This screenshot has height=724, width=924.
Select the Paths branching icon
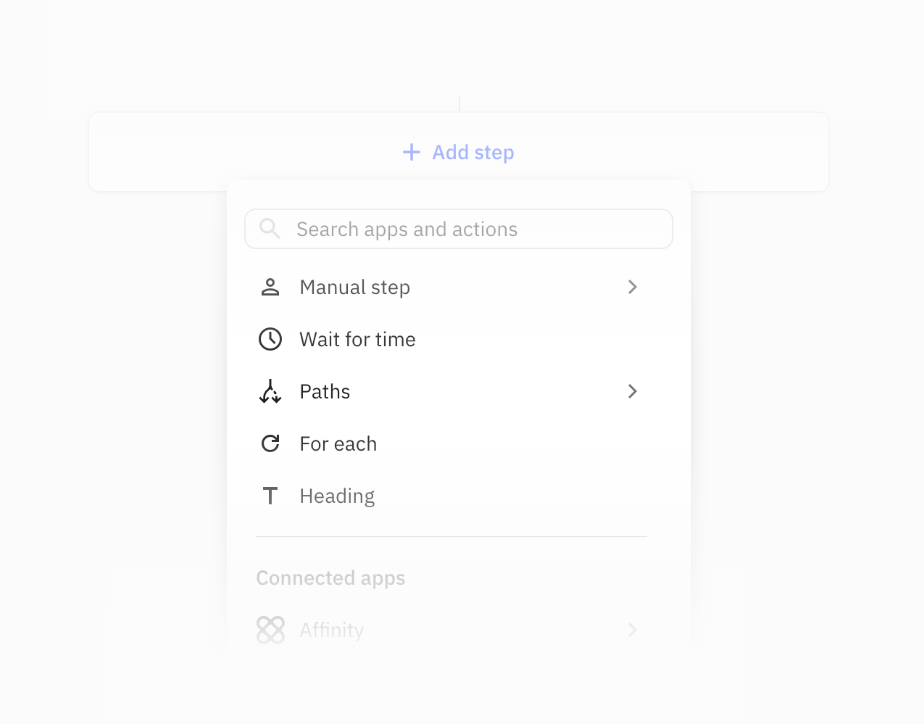click(x=270, y=391)
